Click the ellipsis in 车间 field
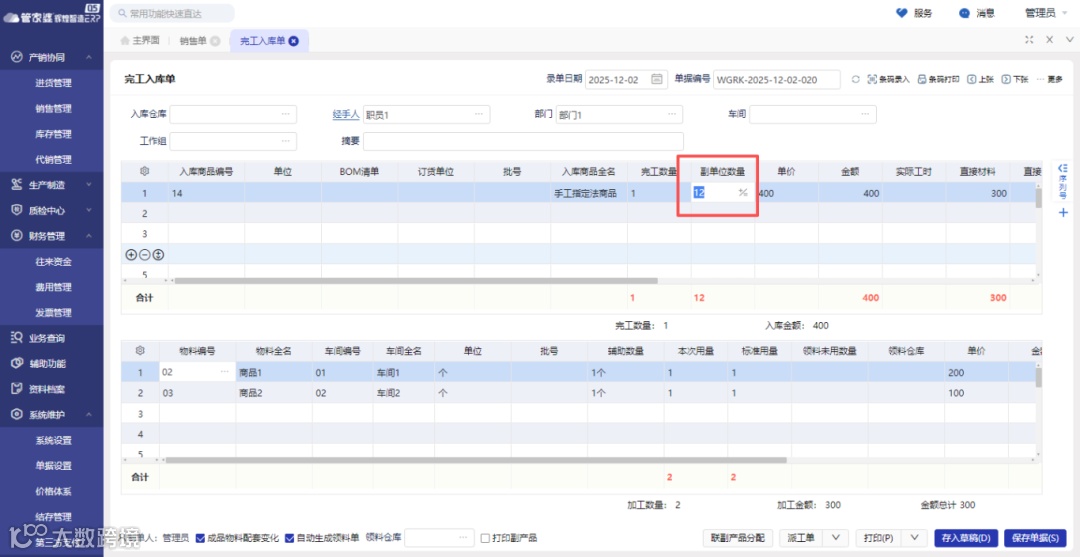Image resolution: width=1080 pixels, height=557 pixels. [x=865, y=114]
